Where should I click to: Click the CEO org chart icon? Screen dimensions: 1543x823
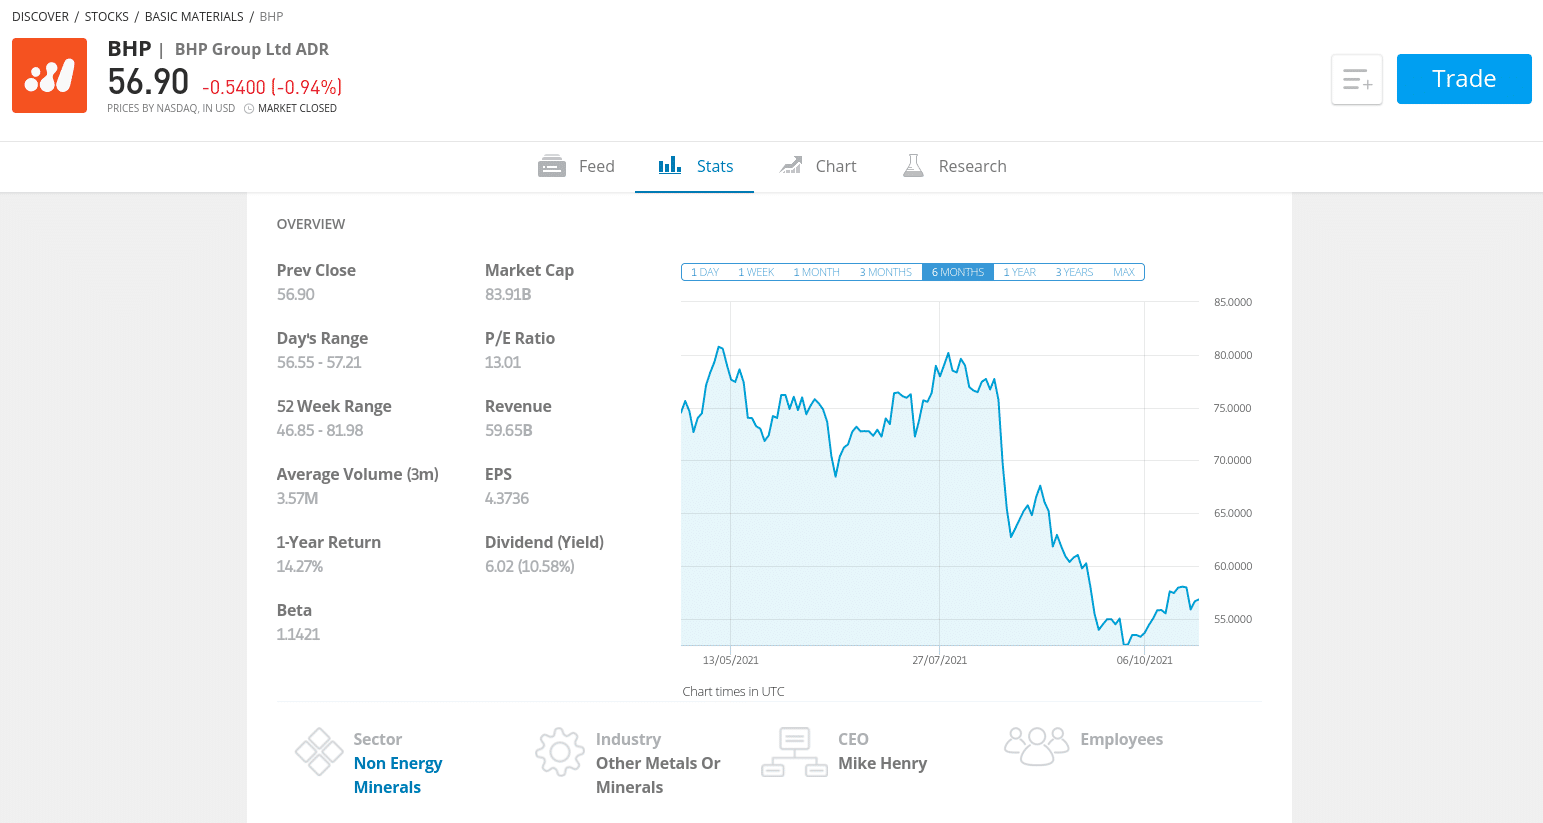click(794, 752)
